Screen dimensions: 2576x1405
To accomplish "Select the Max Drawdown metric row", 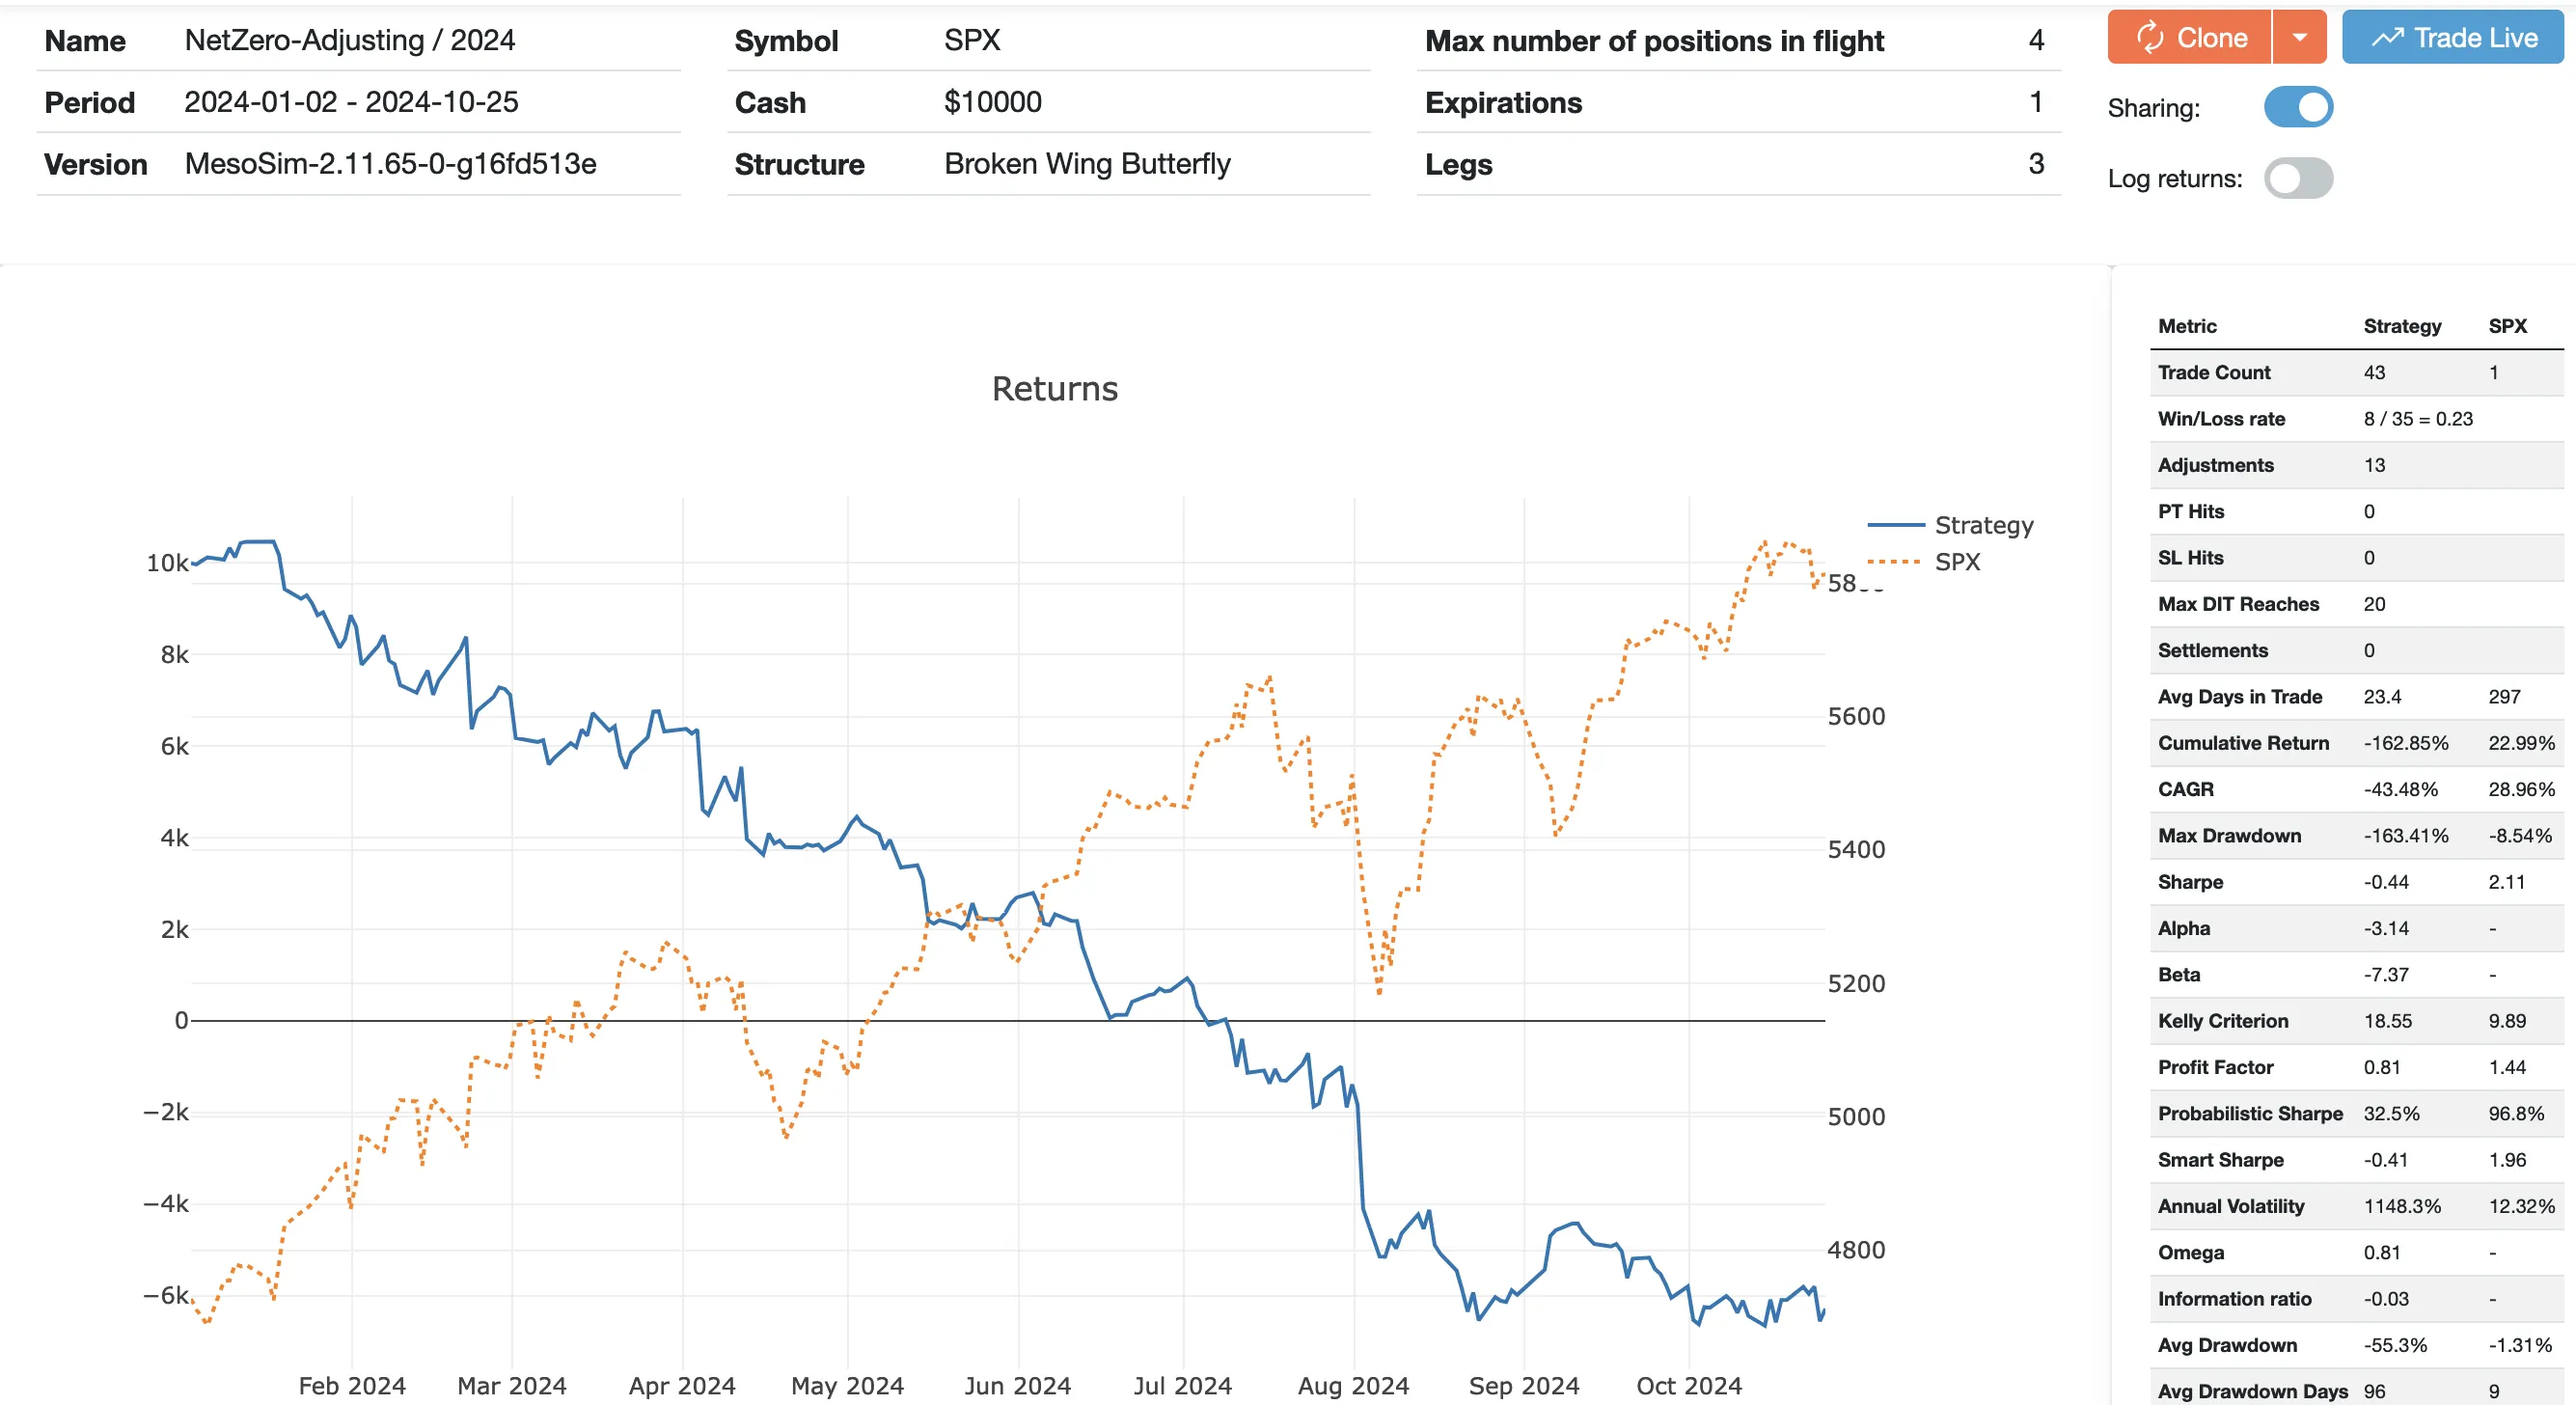I will (2229, 836).
